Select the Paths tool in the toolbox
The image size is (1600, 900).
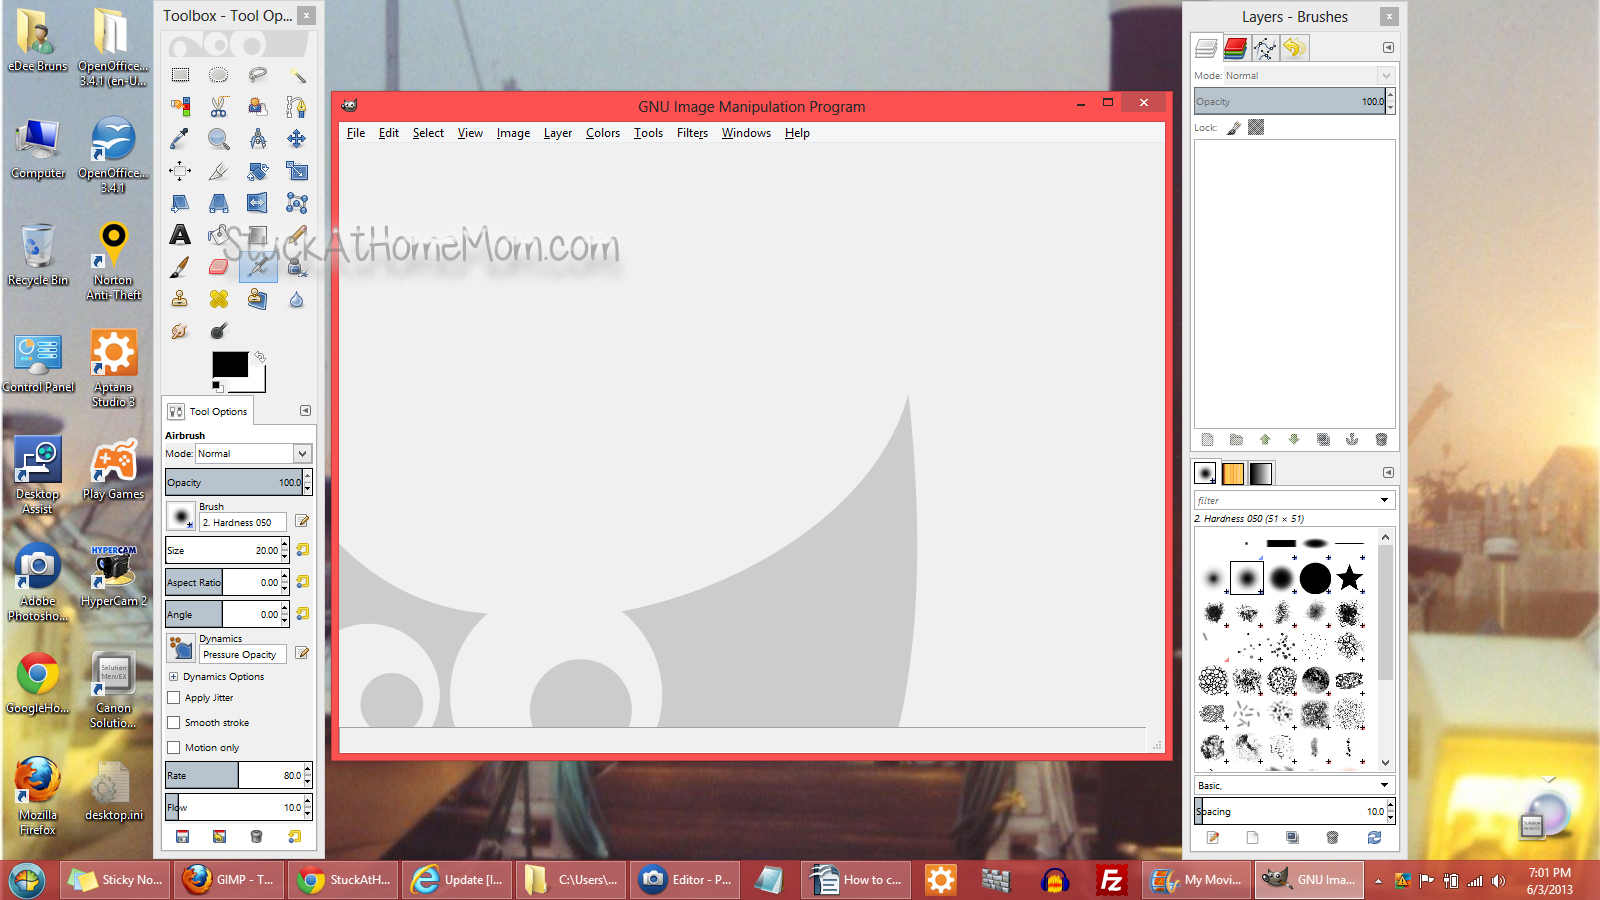297,107
